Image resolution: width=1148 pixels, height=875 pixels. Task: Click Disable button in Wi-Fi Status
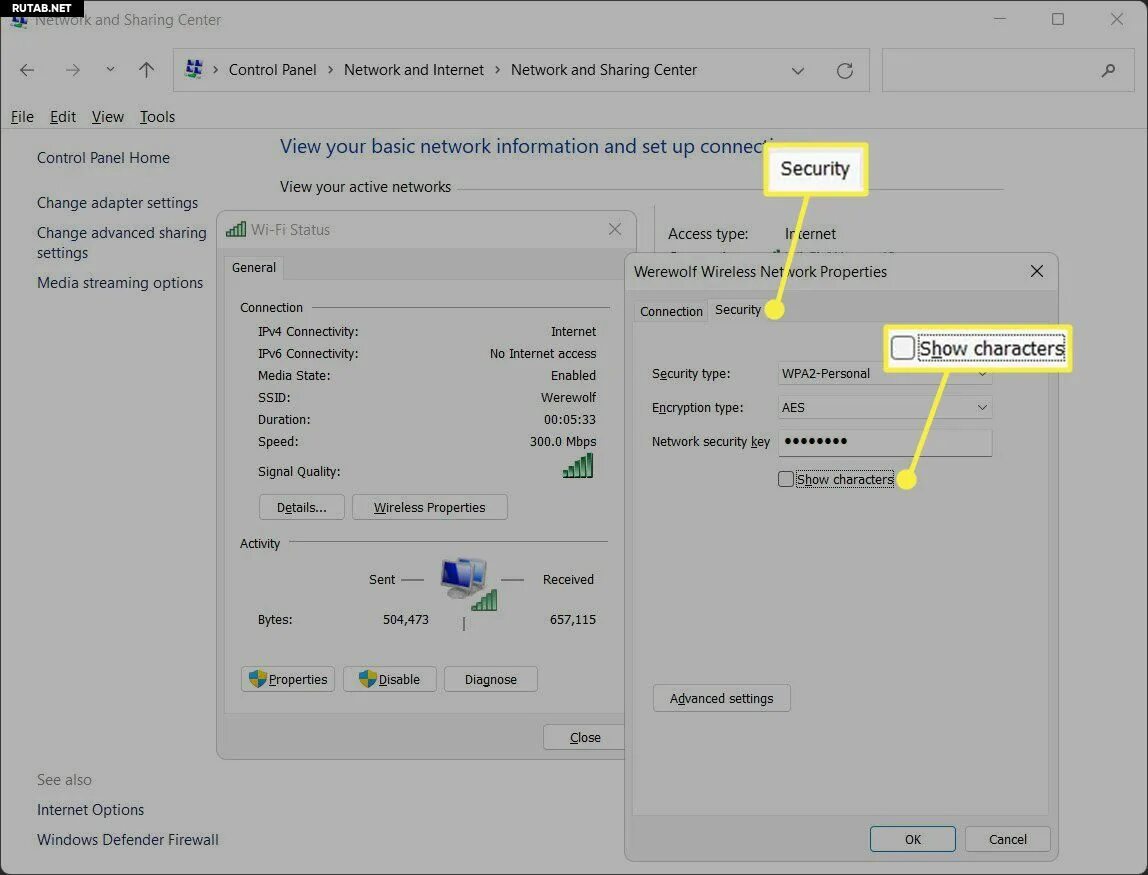pyautogui.click(x=390, y=679)
